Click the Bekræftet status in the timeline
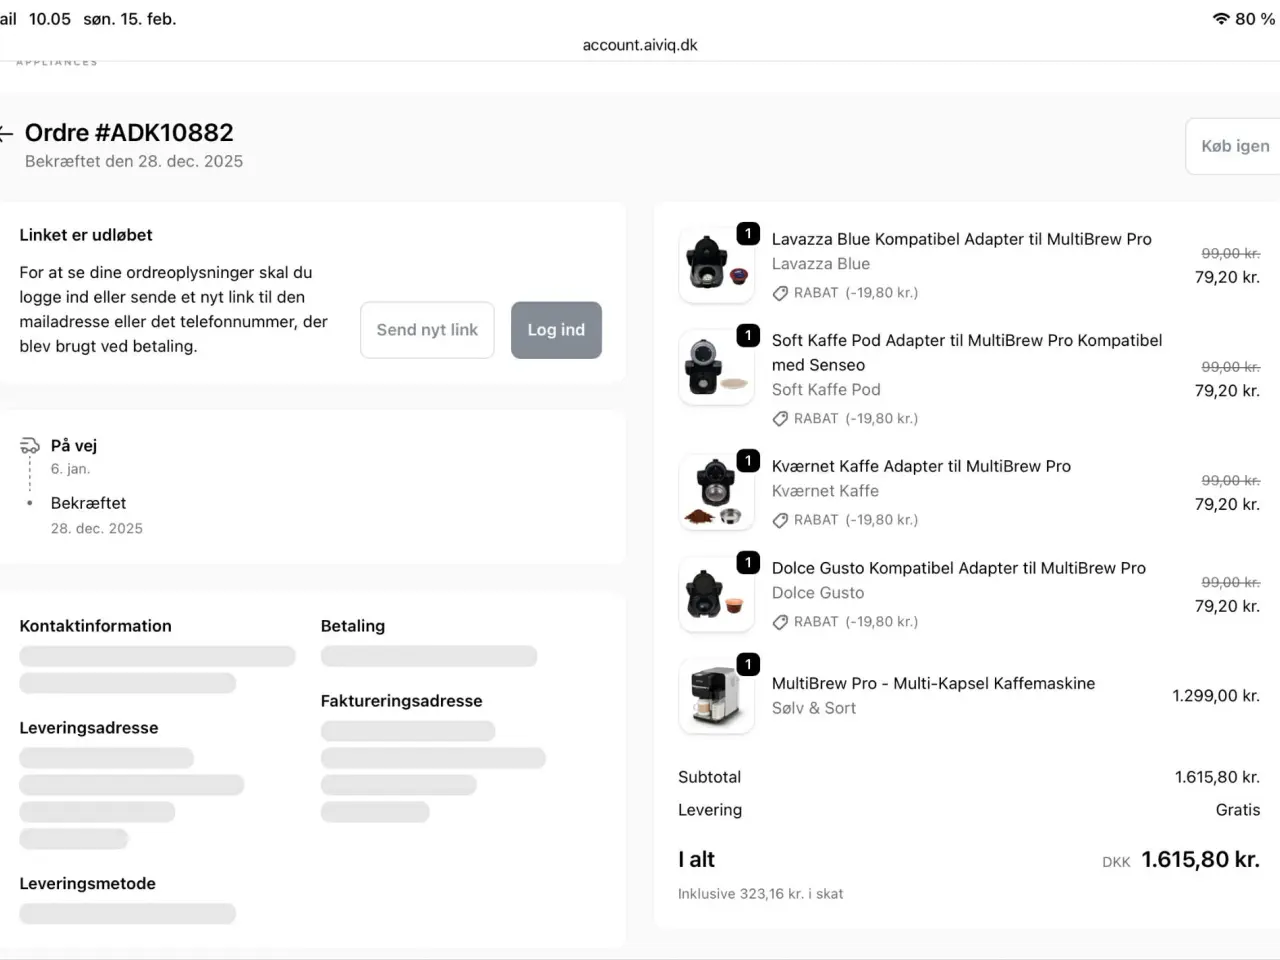Viewport: 1280px width, 960px height. [88, 503]
